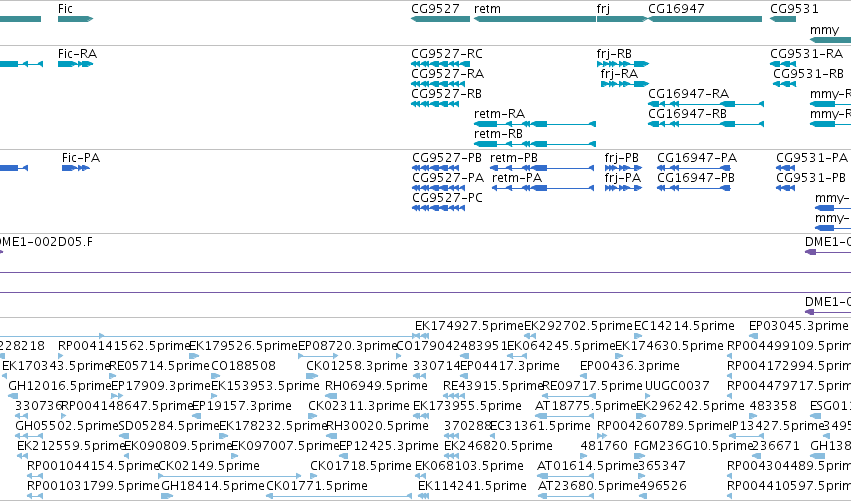Click the CG9527-PA protein label
The image size is (851, 501).
click(x=448, y=178)
